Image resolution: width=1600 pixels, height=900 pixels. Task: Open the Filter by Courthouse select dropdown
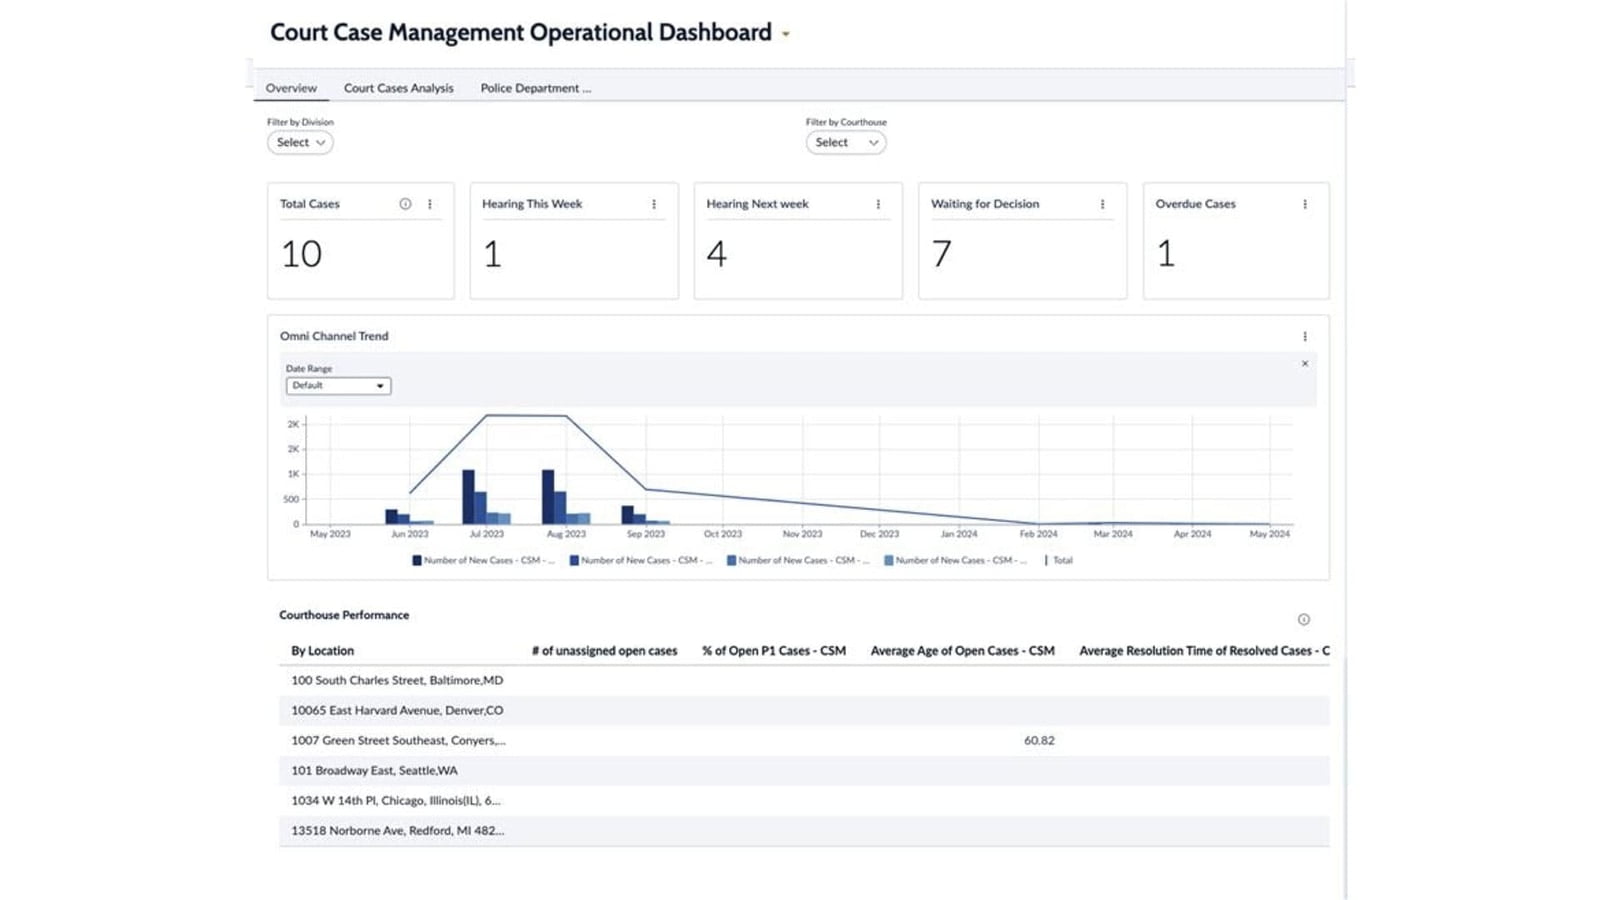tap(846, 143)
